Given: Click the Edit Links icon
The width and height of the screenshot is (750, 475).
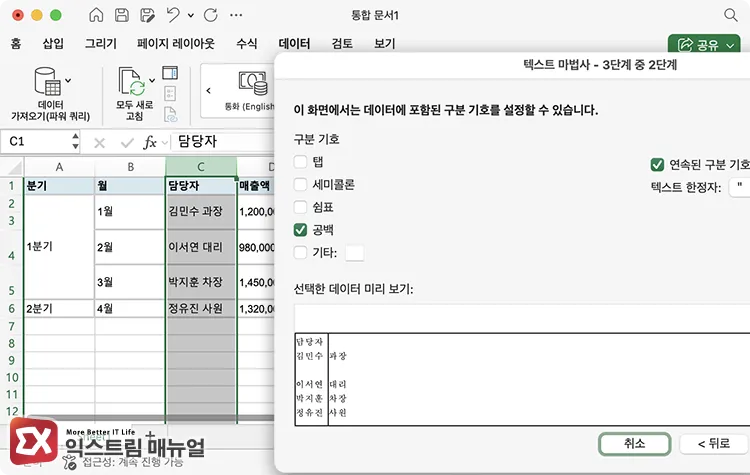Looking at the screenshot, I should click(170, 114).
